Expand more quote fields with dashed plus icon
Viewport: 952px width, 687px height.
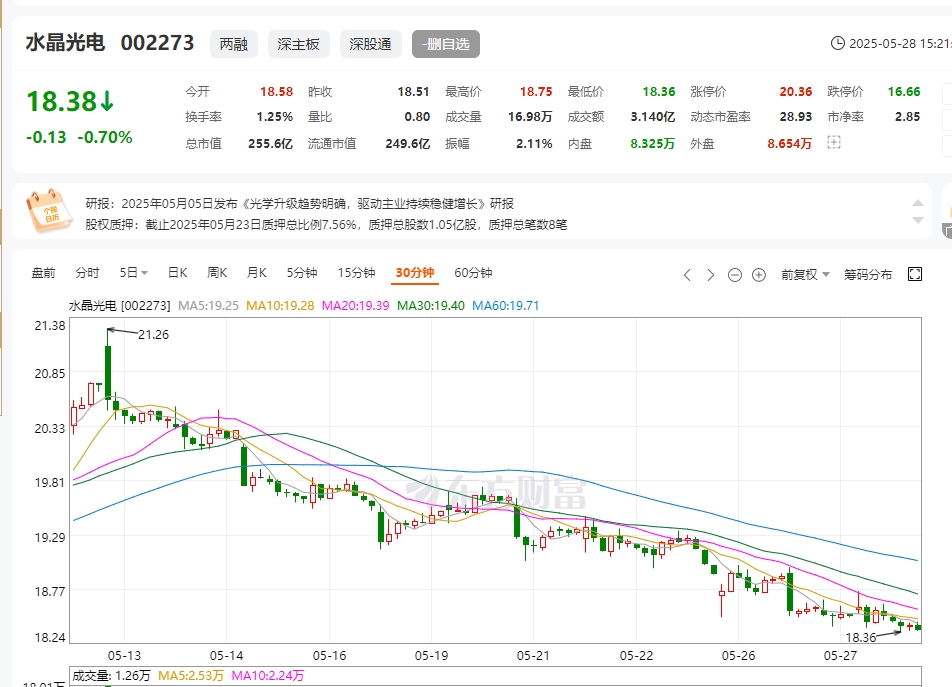pyautogui.click(x=834, y=143)
